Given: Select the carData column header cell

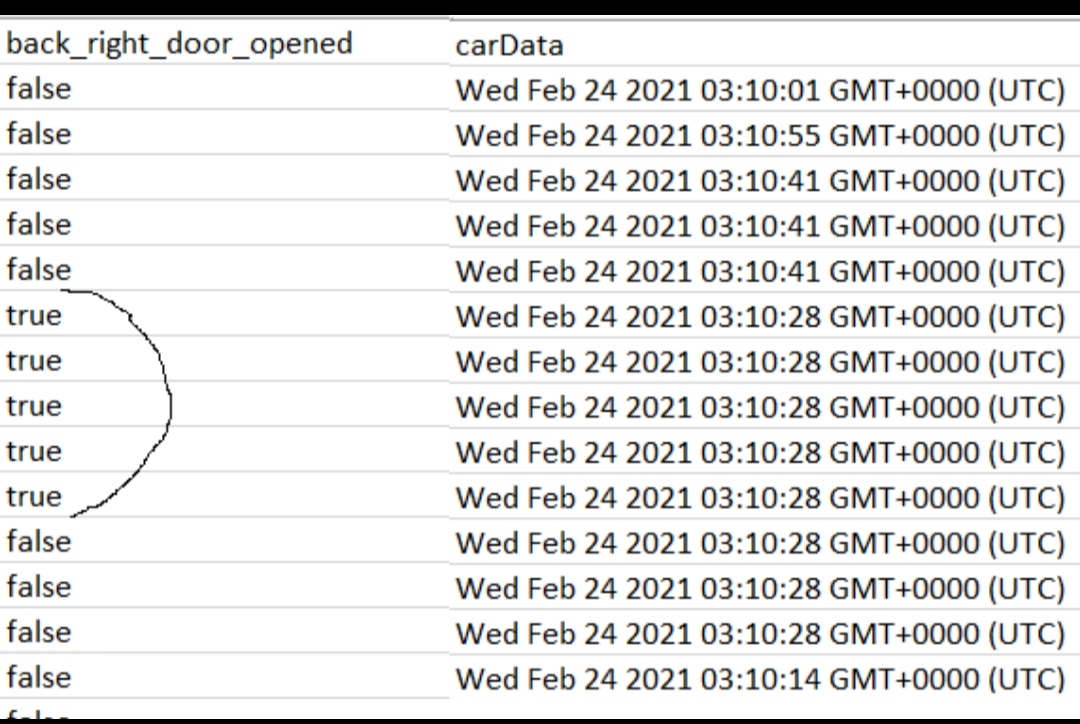Looking at the screenshot, I should click(x=509, y=45).
